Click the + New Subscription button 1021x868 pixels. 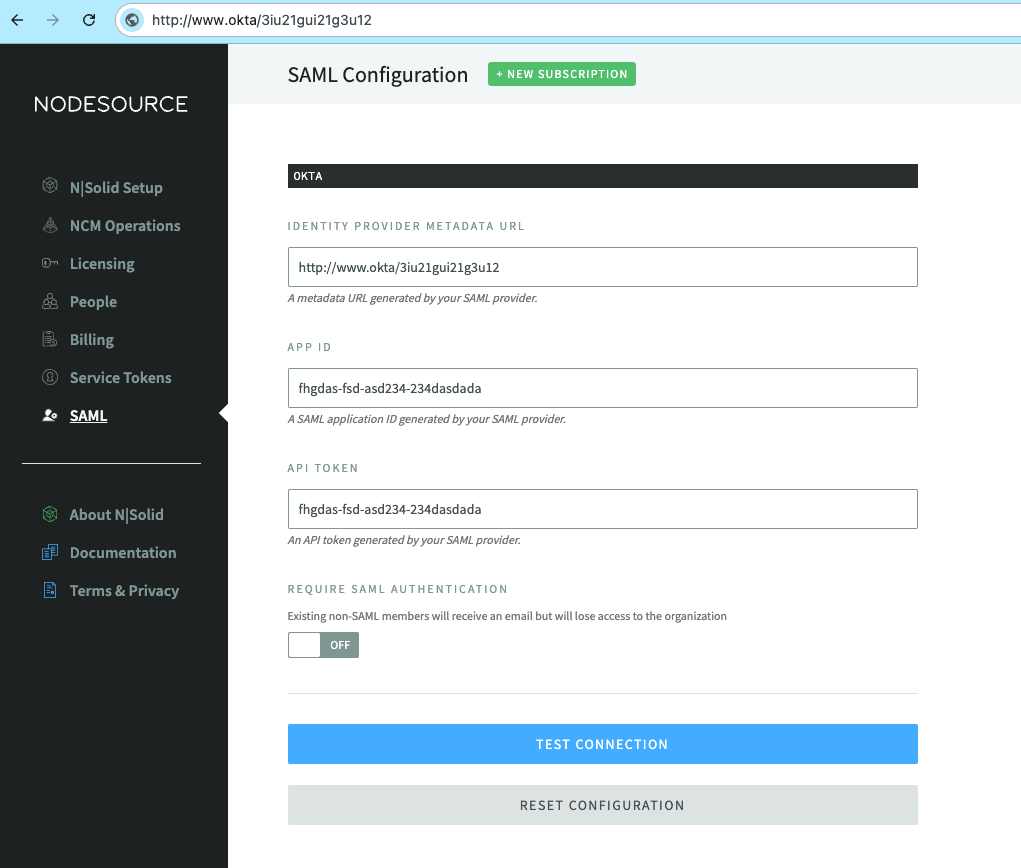tap(562, 74)
